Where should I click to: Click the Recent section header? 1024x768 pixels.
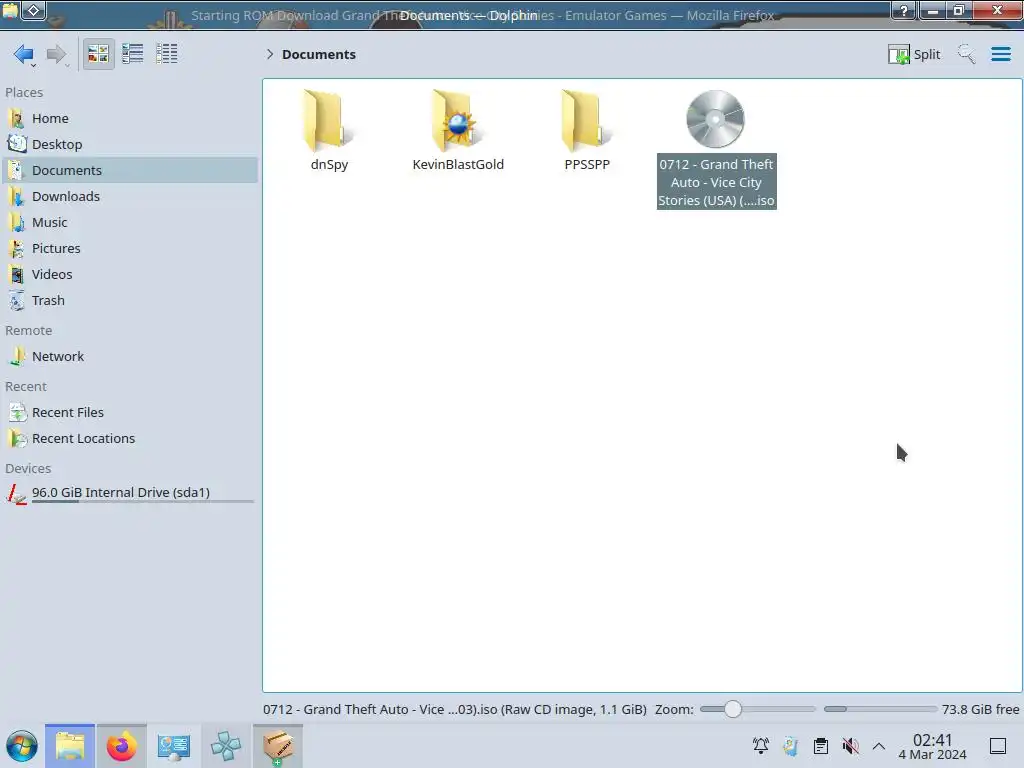click(26, 387)
